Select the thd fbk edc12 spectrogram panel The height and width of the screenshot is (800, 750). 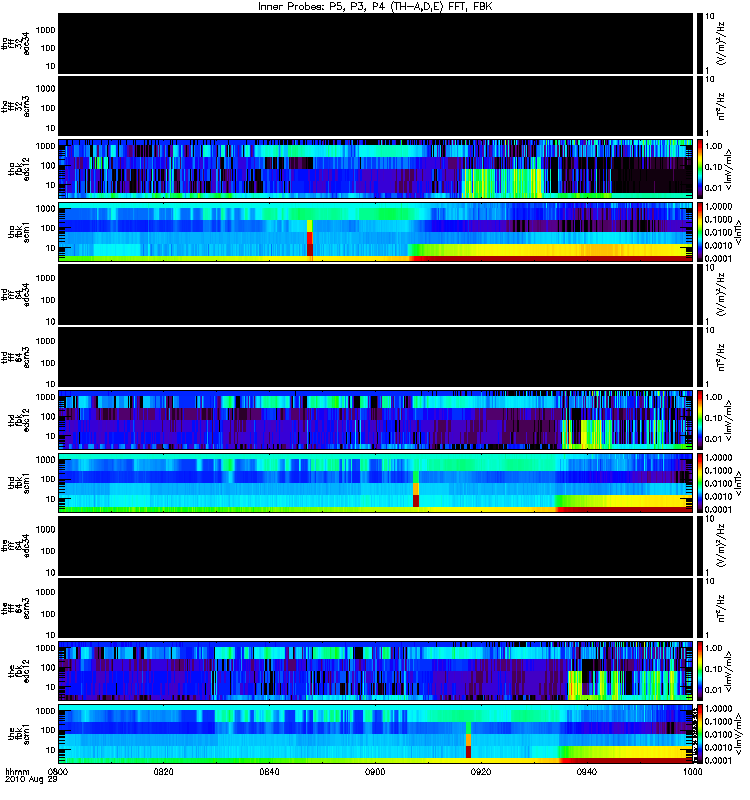pyautogui.click(x=376, y=420)
